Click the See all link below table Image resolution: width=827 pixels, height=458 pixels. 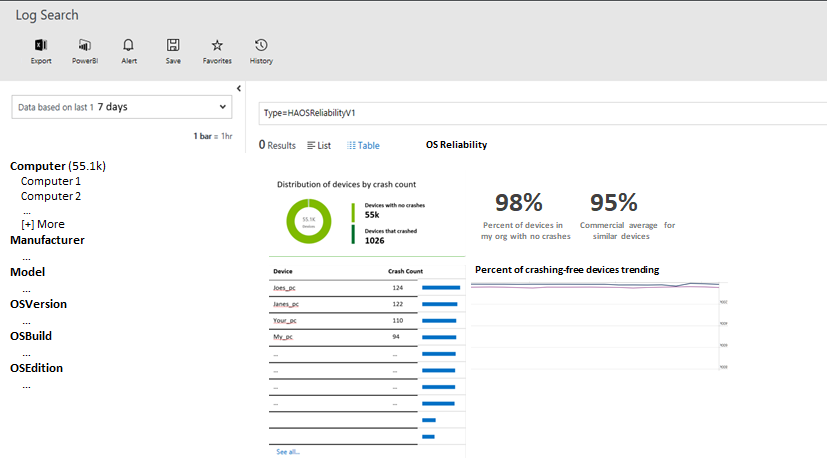click(x=288, y=452)
